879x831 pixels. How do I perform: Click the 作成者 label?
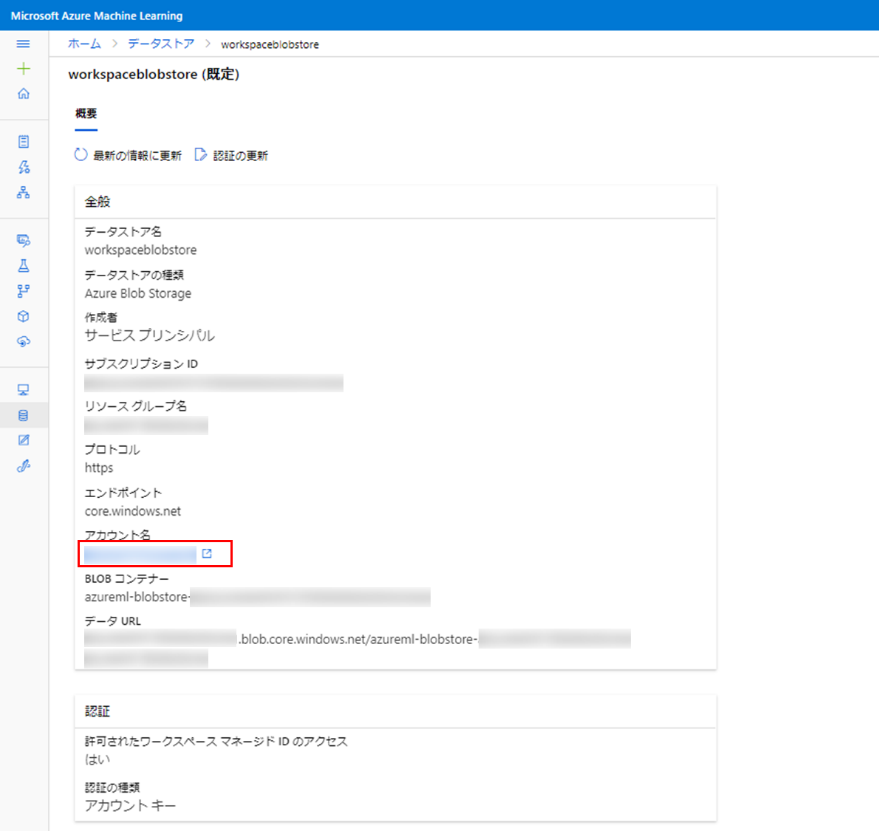[101, 317]
